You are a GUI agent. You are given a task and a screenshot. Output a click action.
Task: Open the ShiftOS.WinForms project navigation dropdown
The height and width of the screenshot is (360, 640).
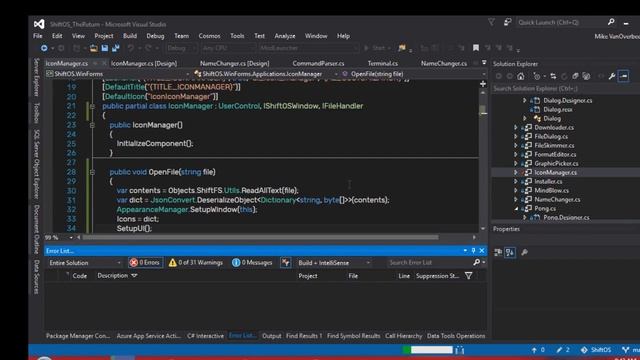(x=118, y=74)
